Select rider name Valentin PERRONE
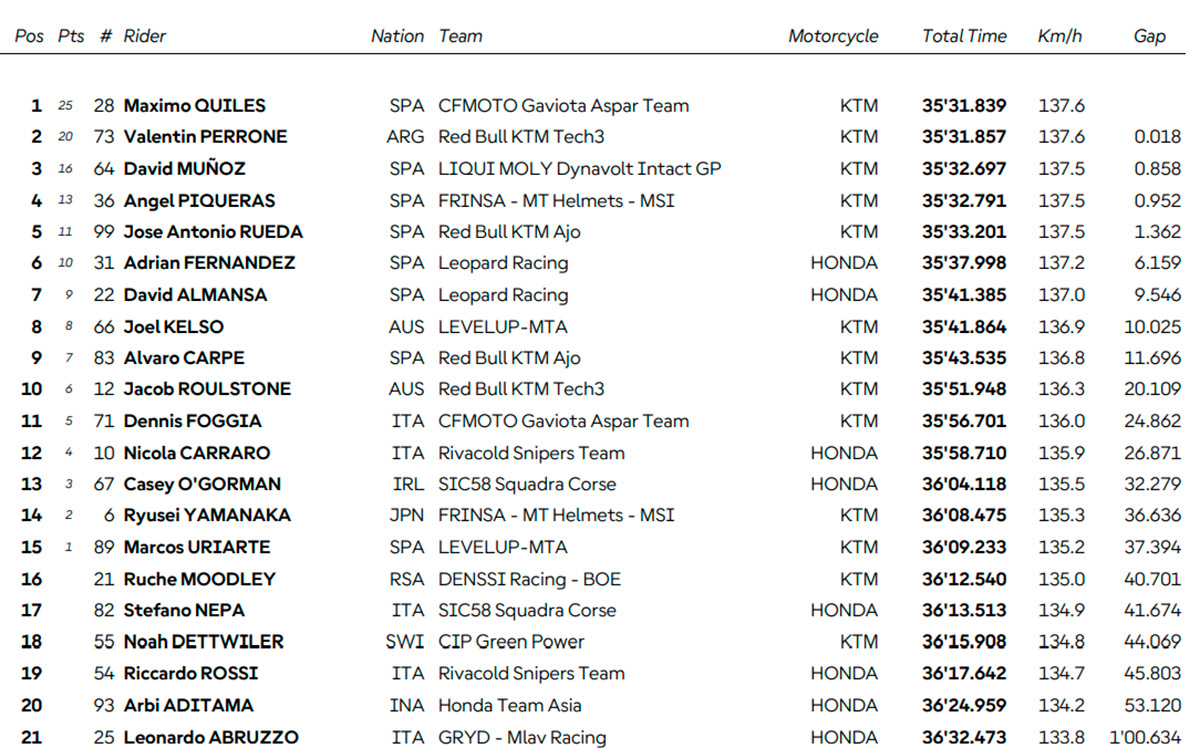Image resolution: width=1200 pixels, height=748 pixels. [x=205, y=137]
